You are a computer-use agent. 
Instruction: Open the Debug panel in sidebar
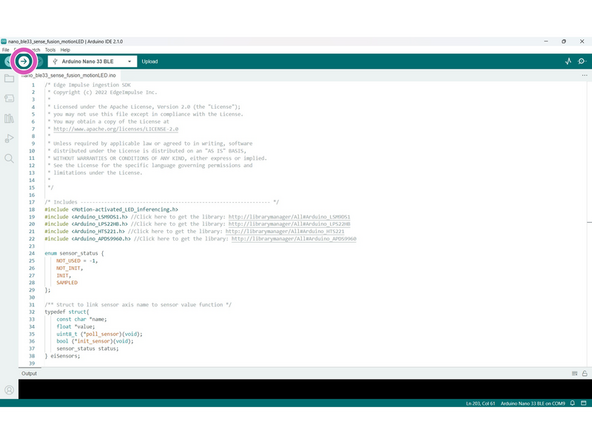(x=9, y=139)
